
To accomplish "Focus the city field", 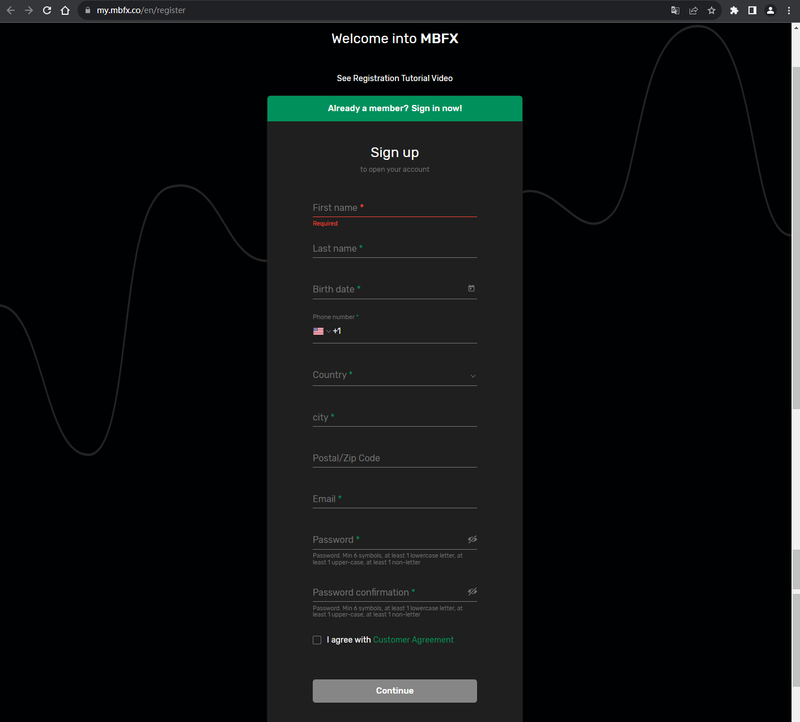I will click(x=394, y=417).
